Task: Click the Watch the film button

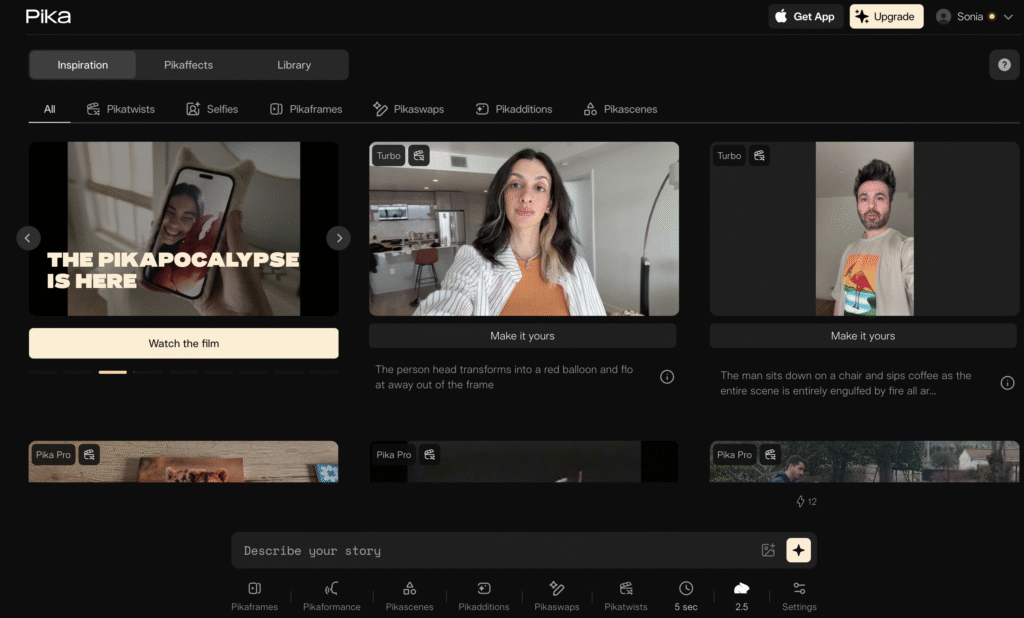Action: tap(184, 343)
